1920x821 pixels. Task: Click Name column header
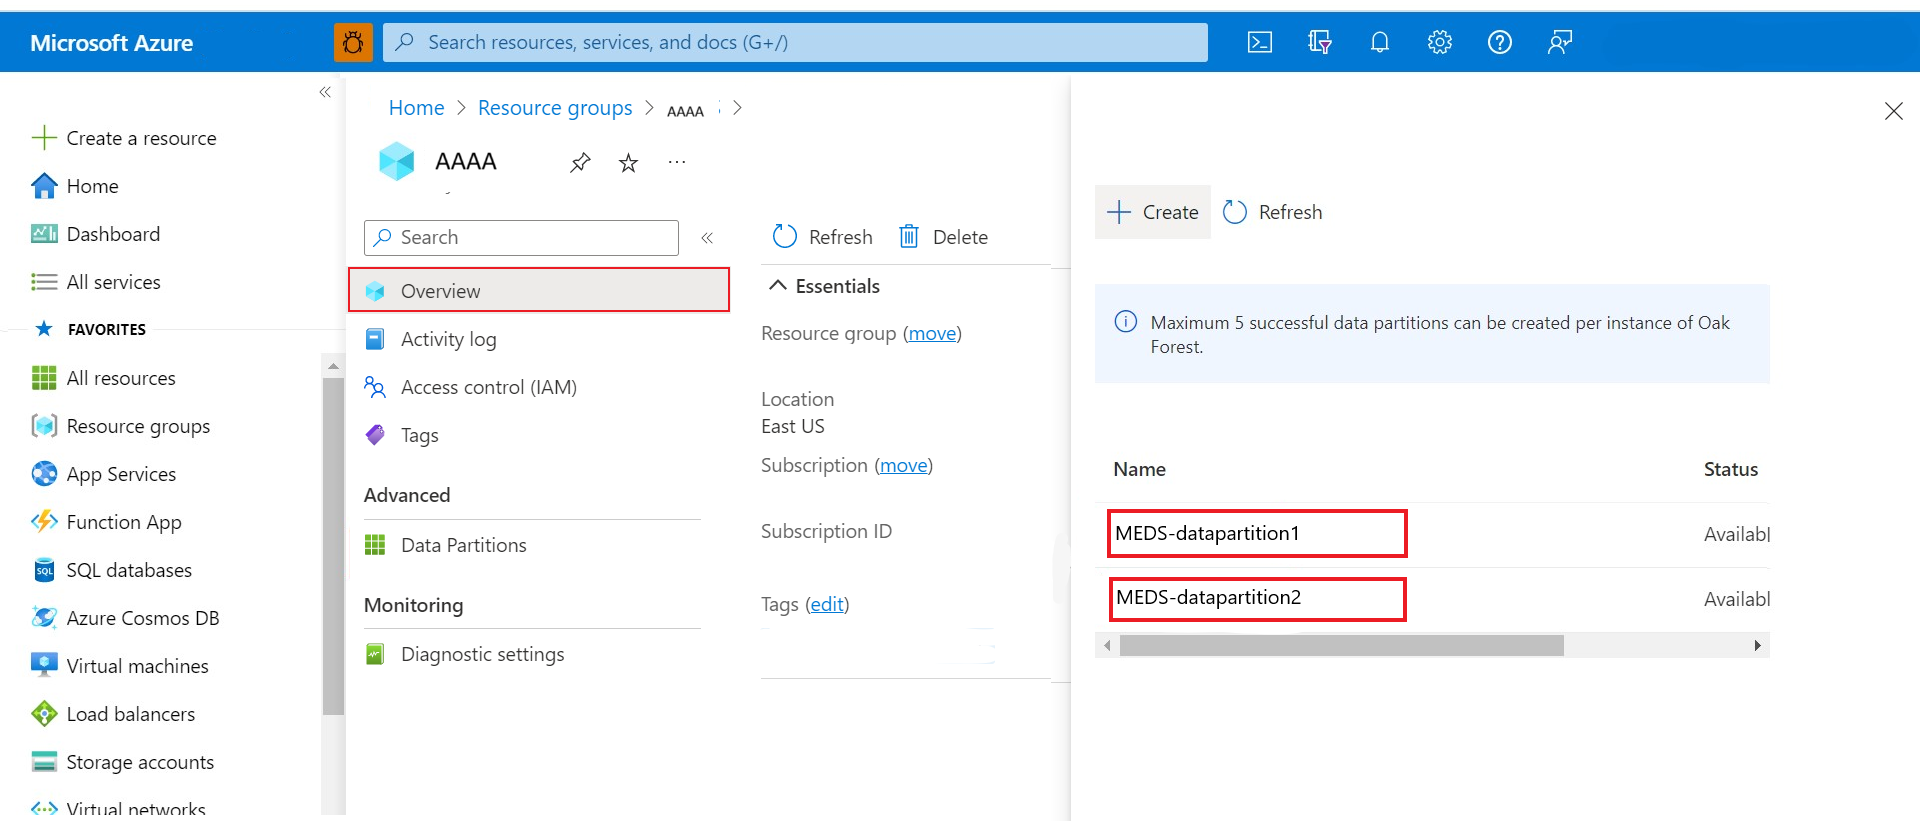[1139, 469]
